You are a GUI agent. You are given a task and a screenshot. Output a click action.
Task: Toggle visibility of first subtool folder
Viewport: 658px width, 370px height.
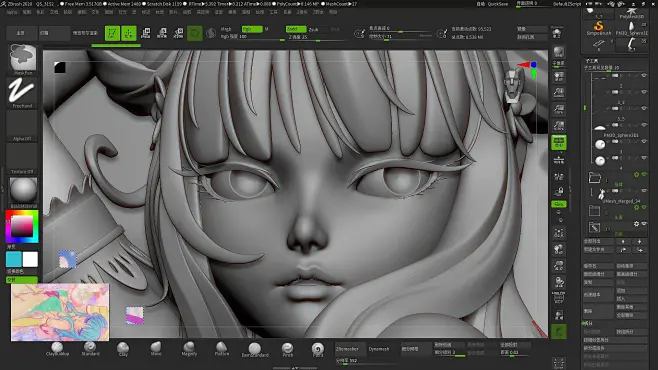pyautogui.click(x=644, y=174)
